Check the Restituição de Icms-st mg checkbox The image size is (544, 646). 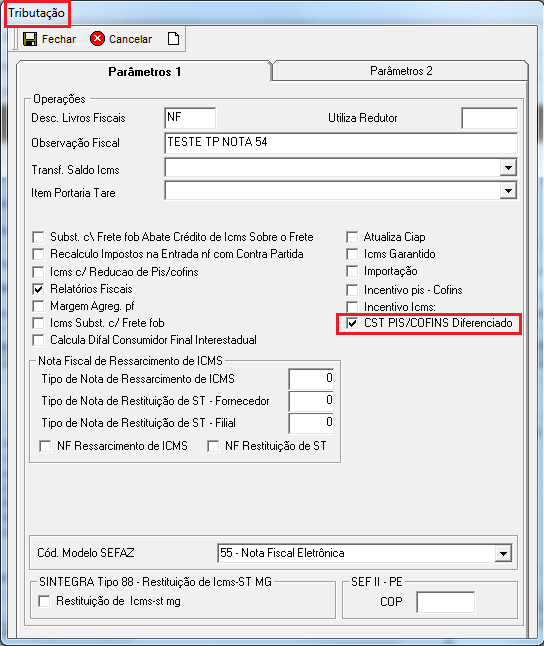[44, 601]
